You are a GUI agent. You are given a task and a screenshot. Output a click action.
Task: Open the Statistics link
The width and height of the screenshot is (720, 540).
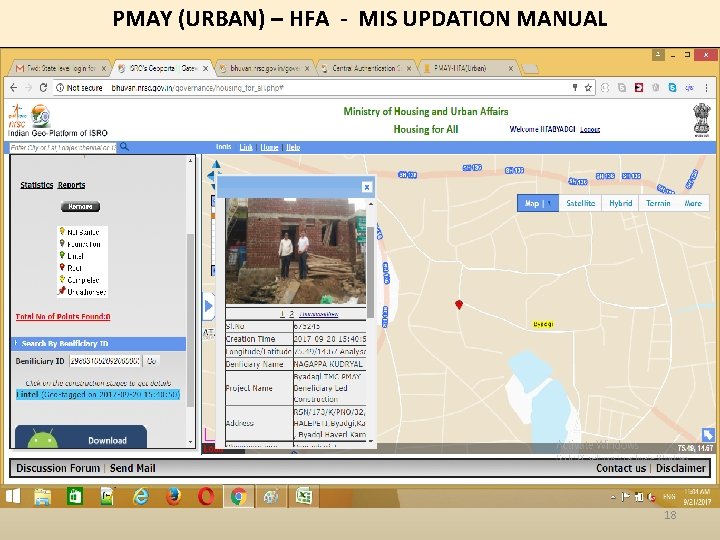pos(37,185)
